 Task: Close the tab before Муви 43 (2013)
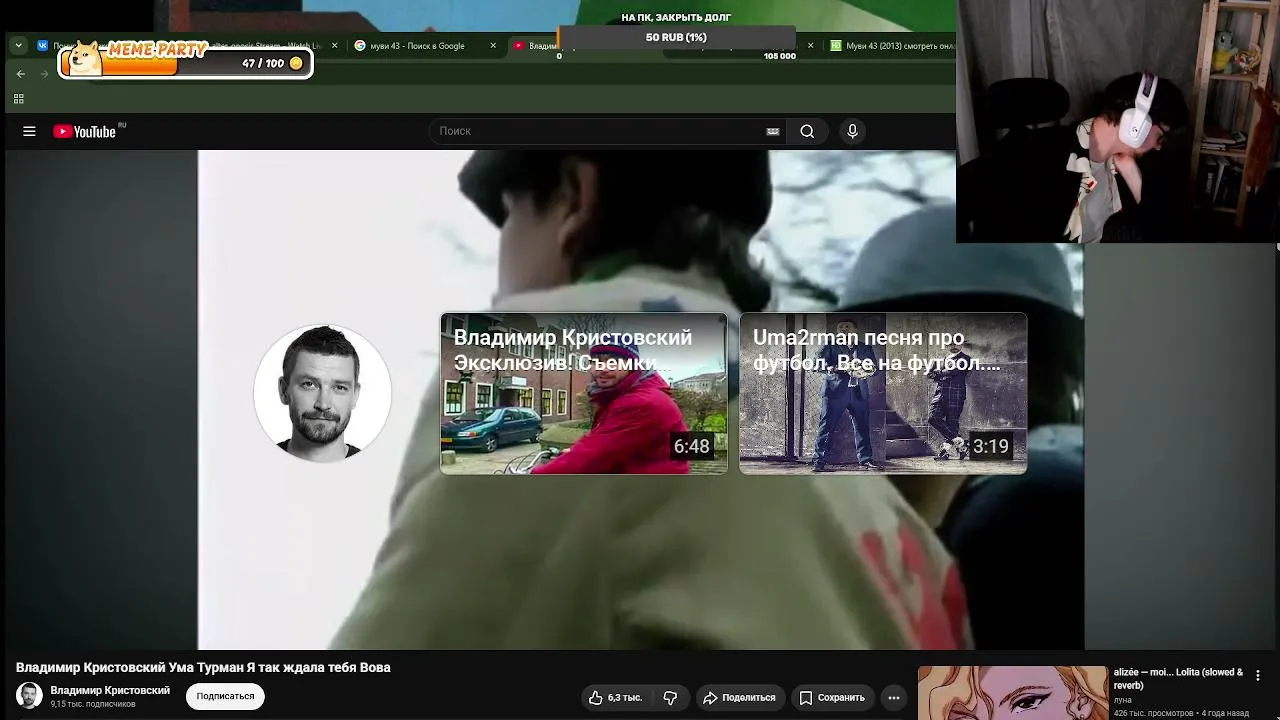coord(810,45)
